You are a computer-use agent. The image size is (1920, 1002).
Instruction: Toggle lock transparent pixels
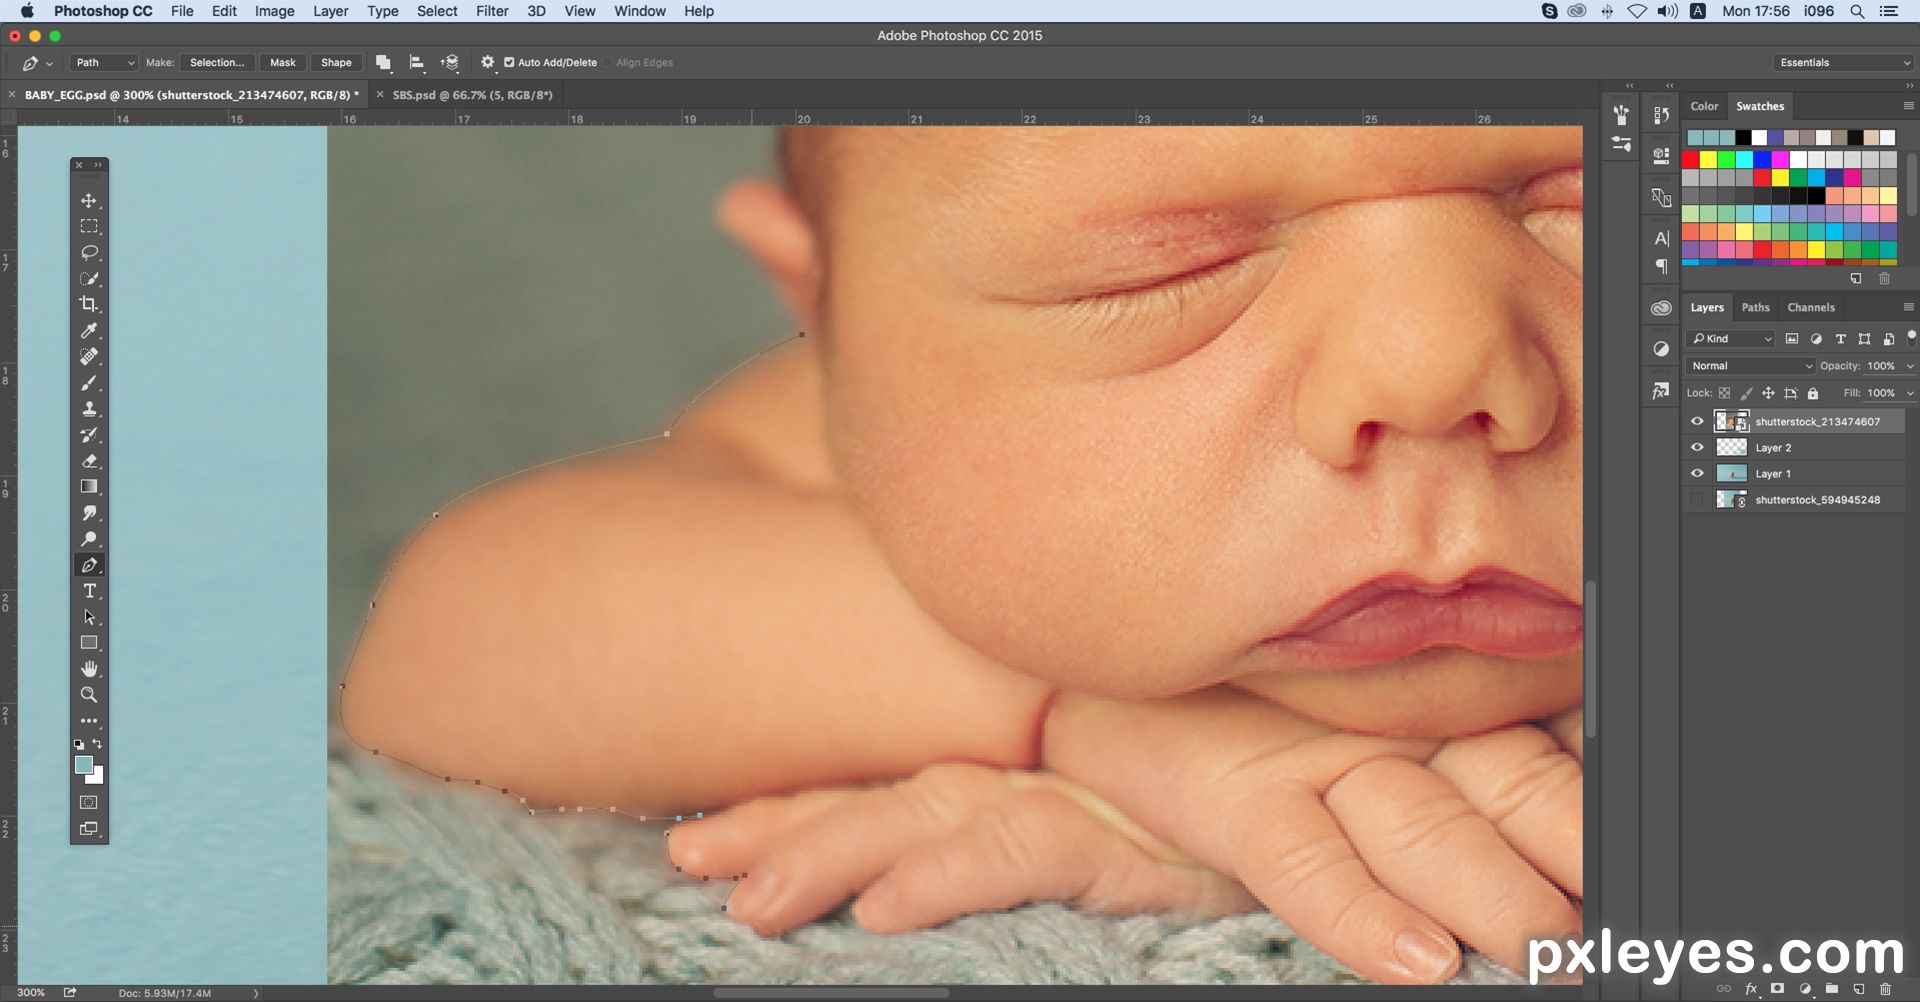[1724, 393]
